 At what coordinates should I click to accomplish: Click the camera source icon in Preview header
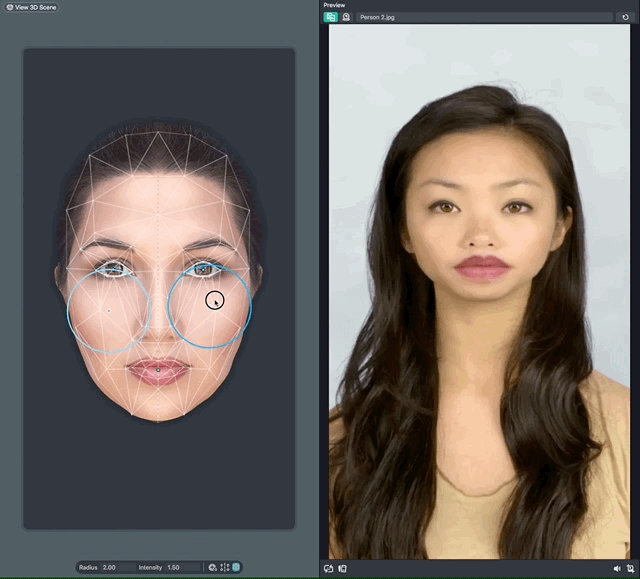pos(346,17)
